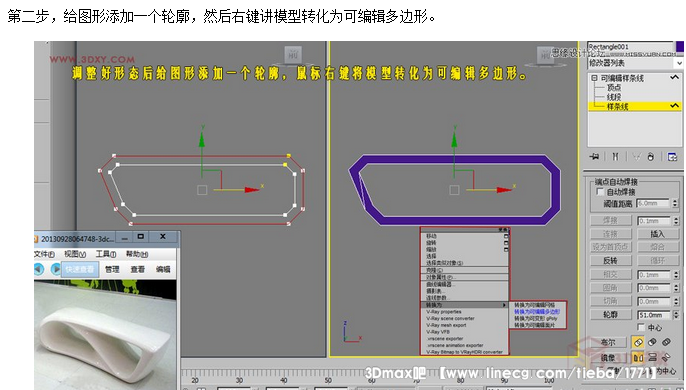This screenshot has width=686, height=390.
Task: Select the mirror horizontally icon
Action: (638, 358)
